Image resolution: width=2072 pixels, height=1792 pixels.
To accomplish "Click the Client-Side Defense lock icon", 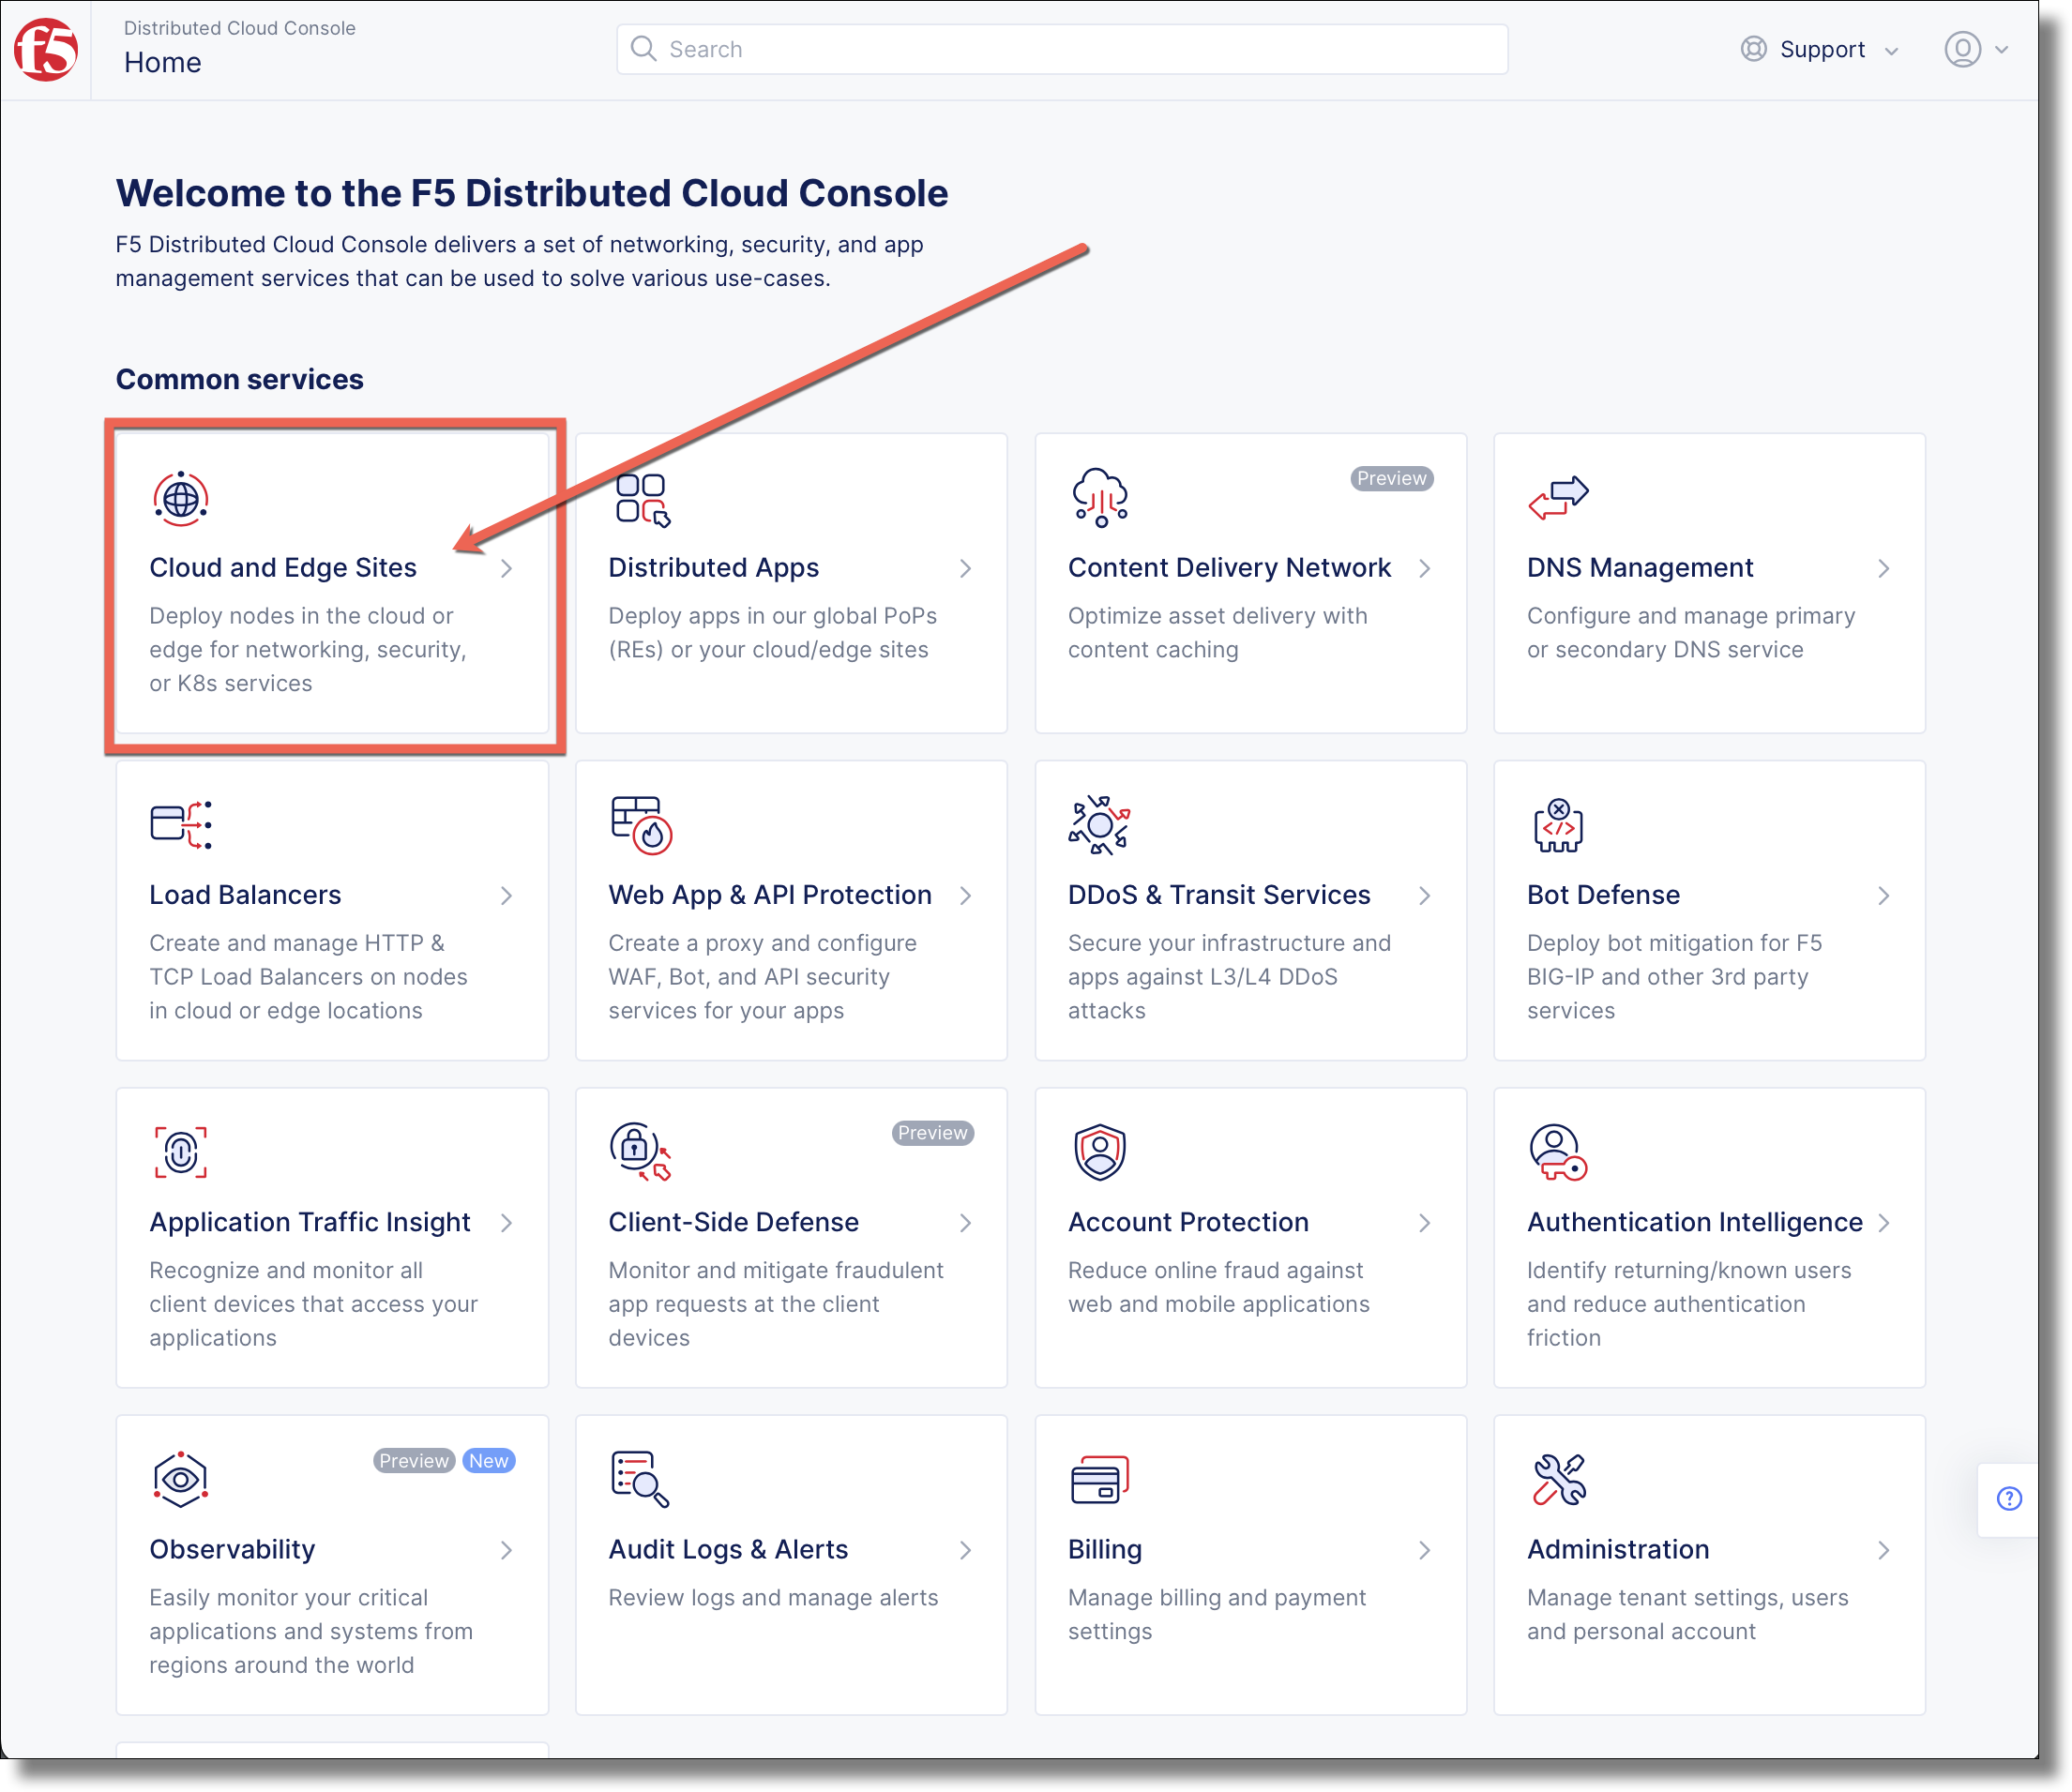I will (640, 1152).
